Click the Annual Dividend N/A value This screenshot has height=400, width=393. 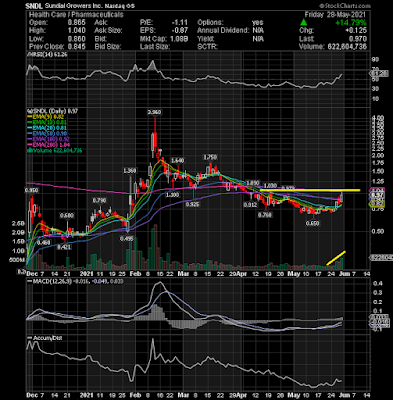coord(258,31)
